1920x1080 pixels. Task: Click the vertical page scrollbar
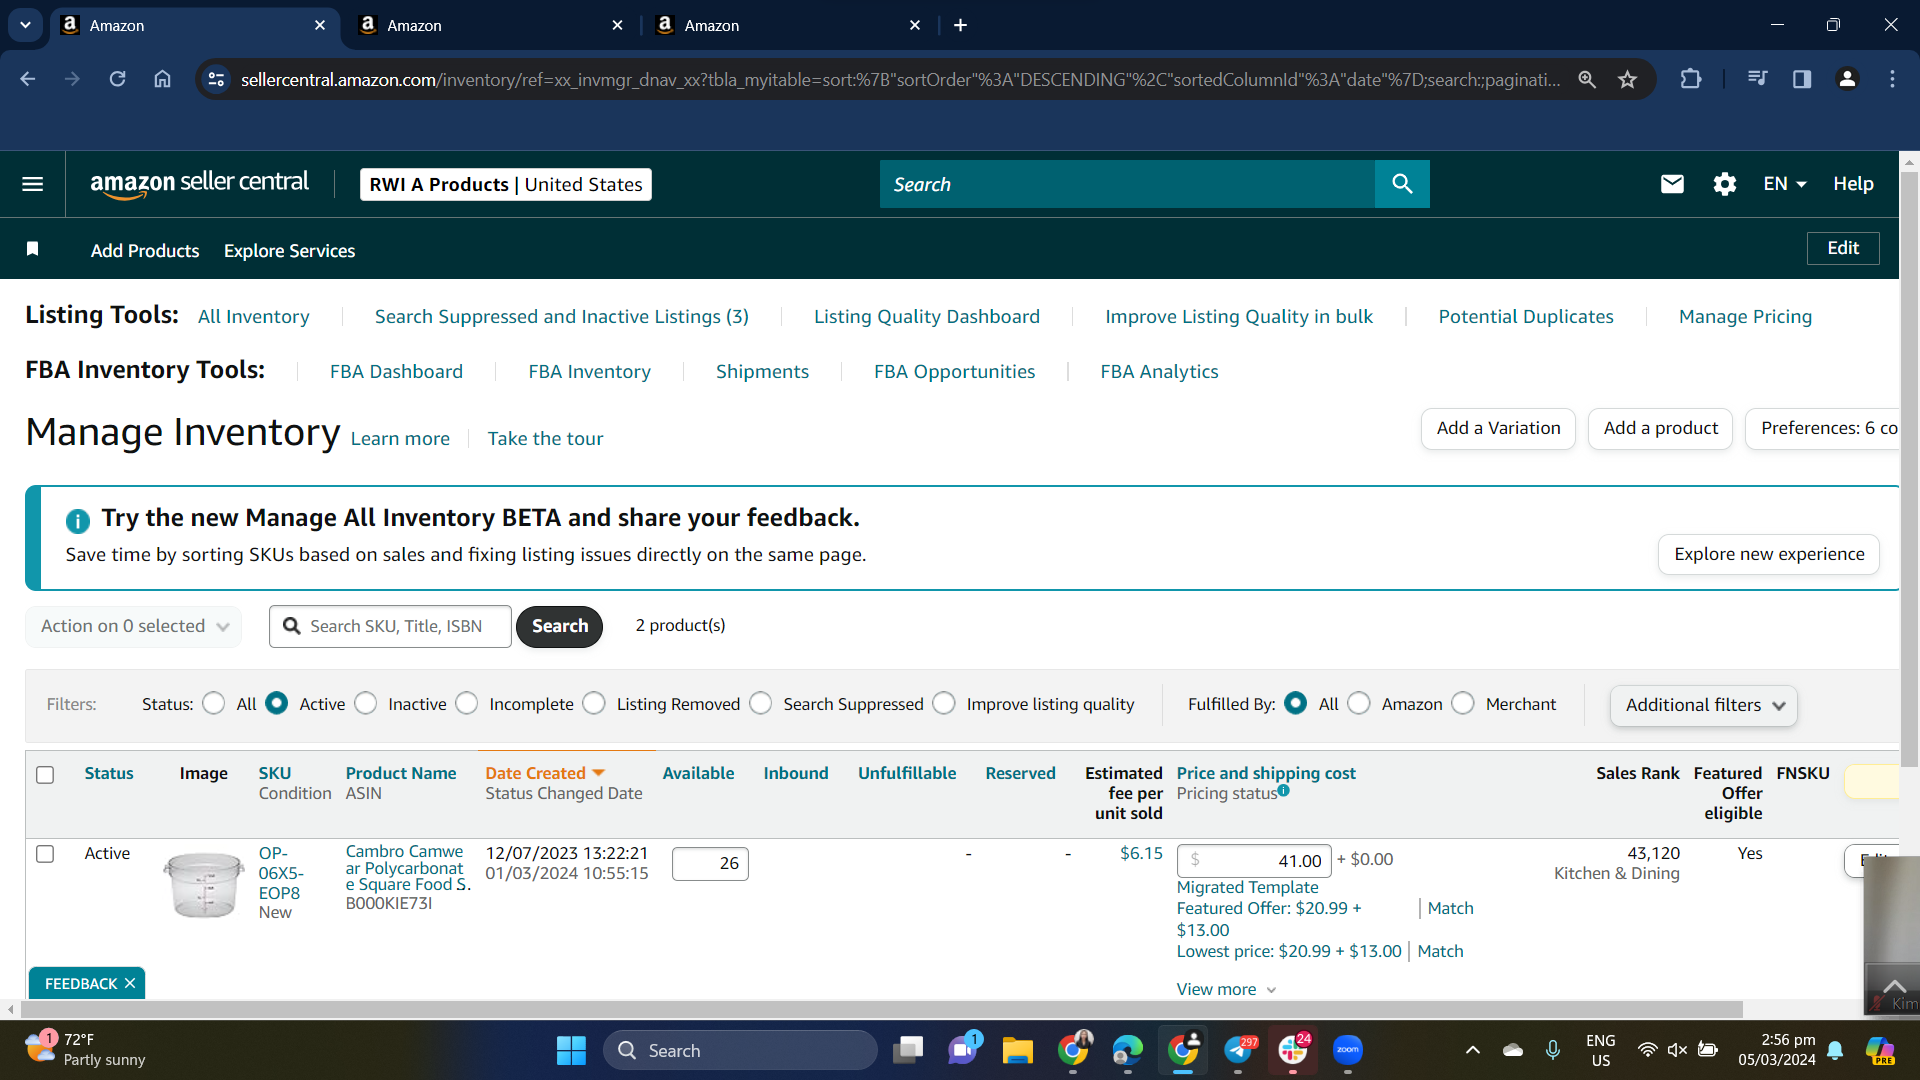(x=1909, y=470)
